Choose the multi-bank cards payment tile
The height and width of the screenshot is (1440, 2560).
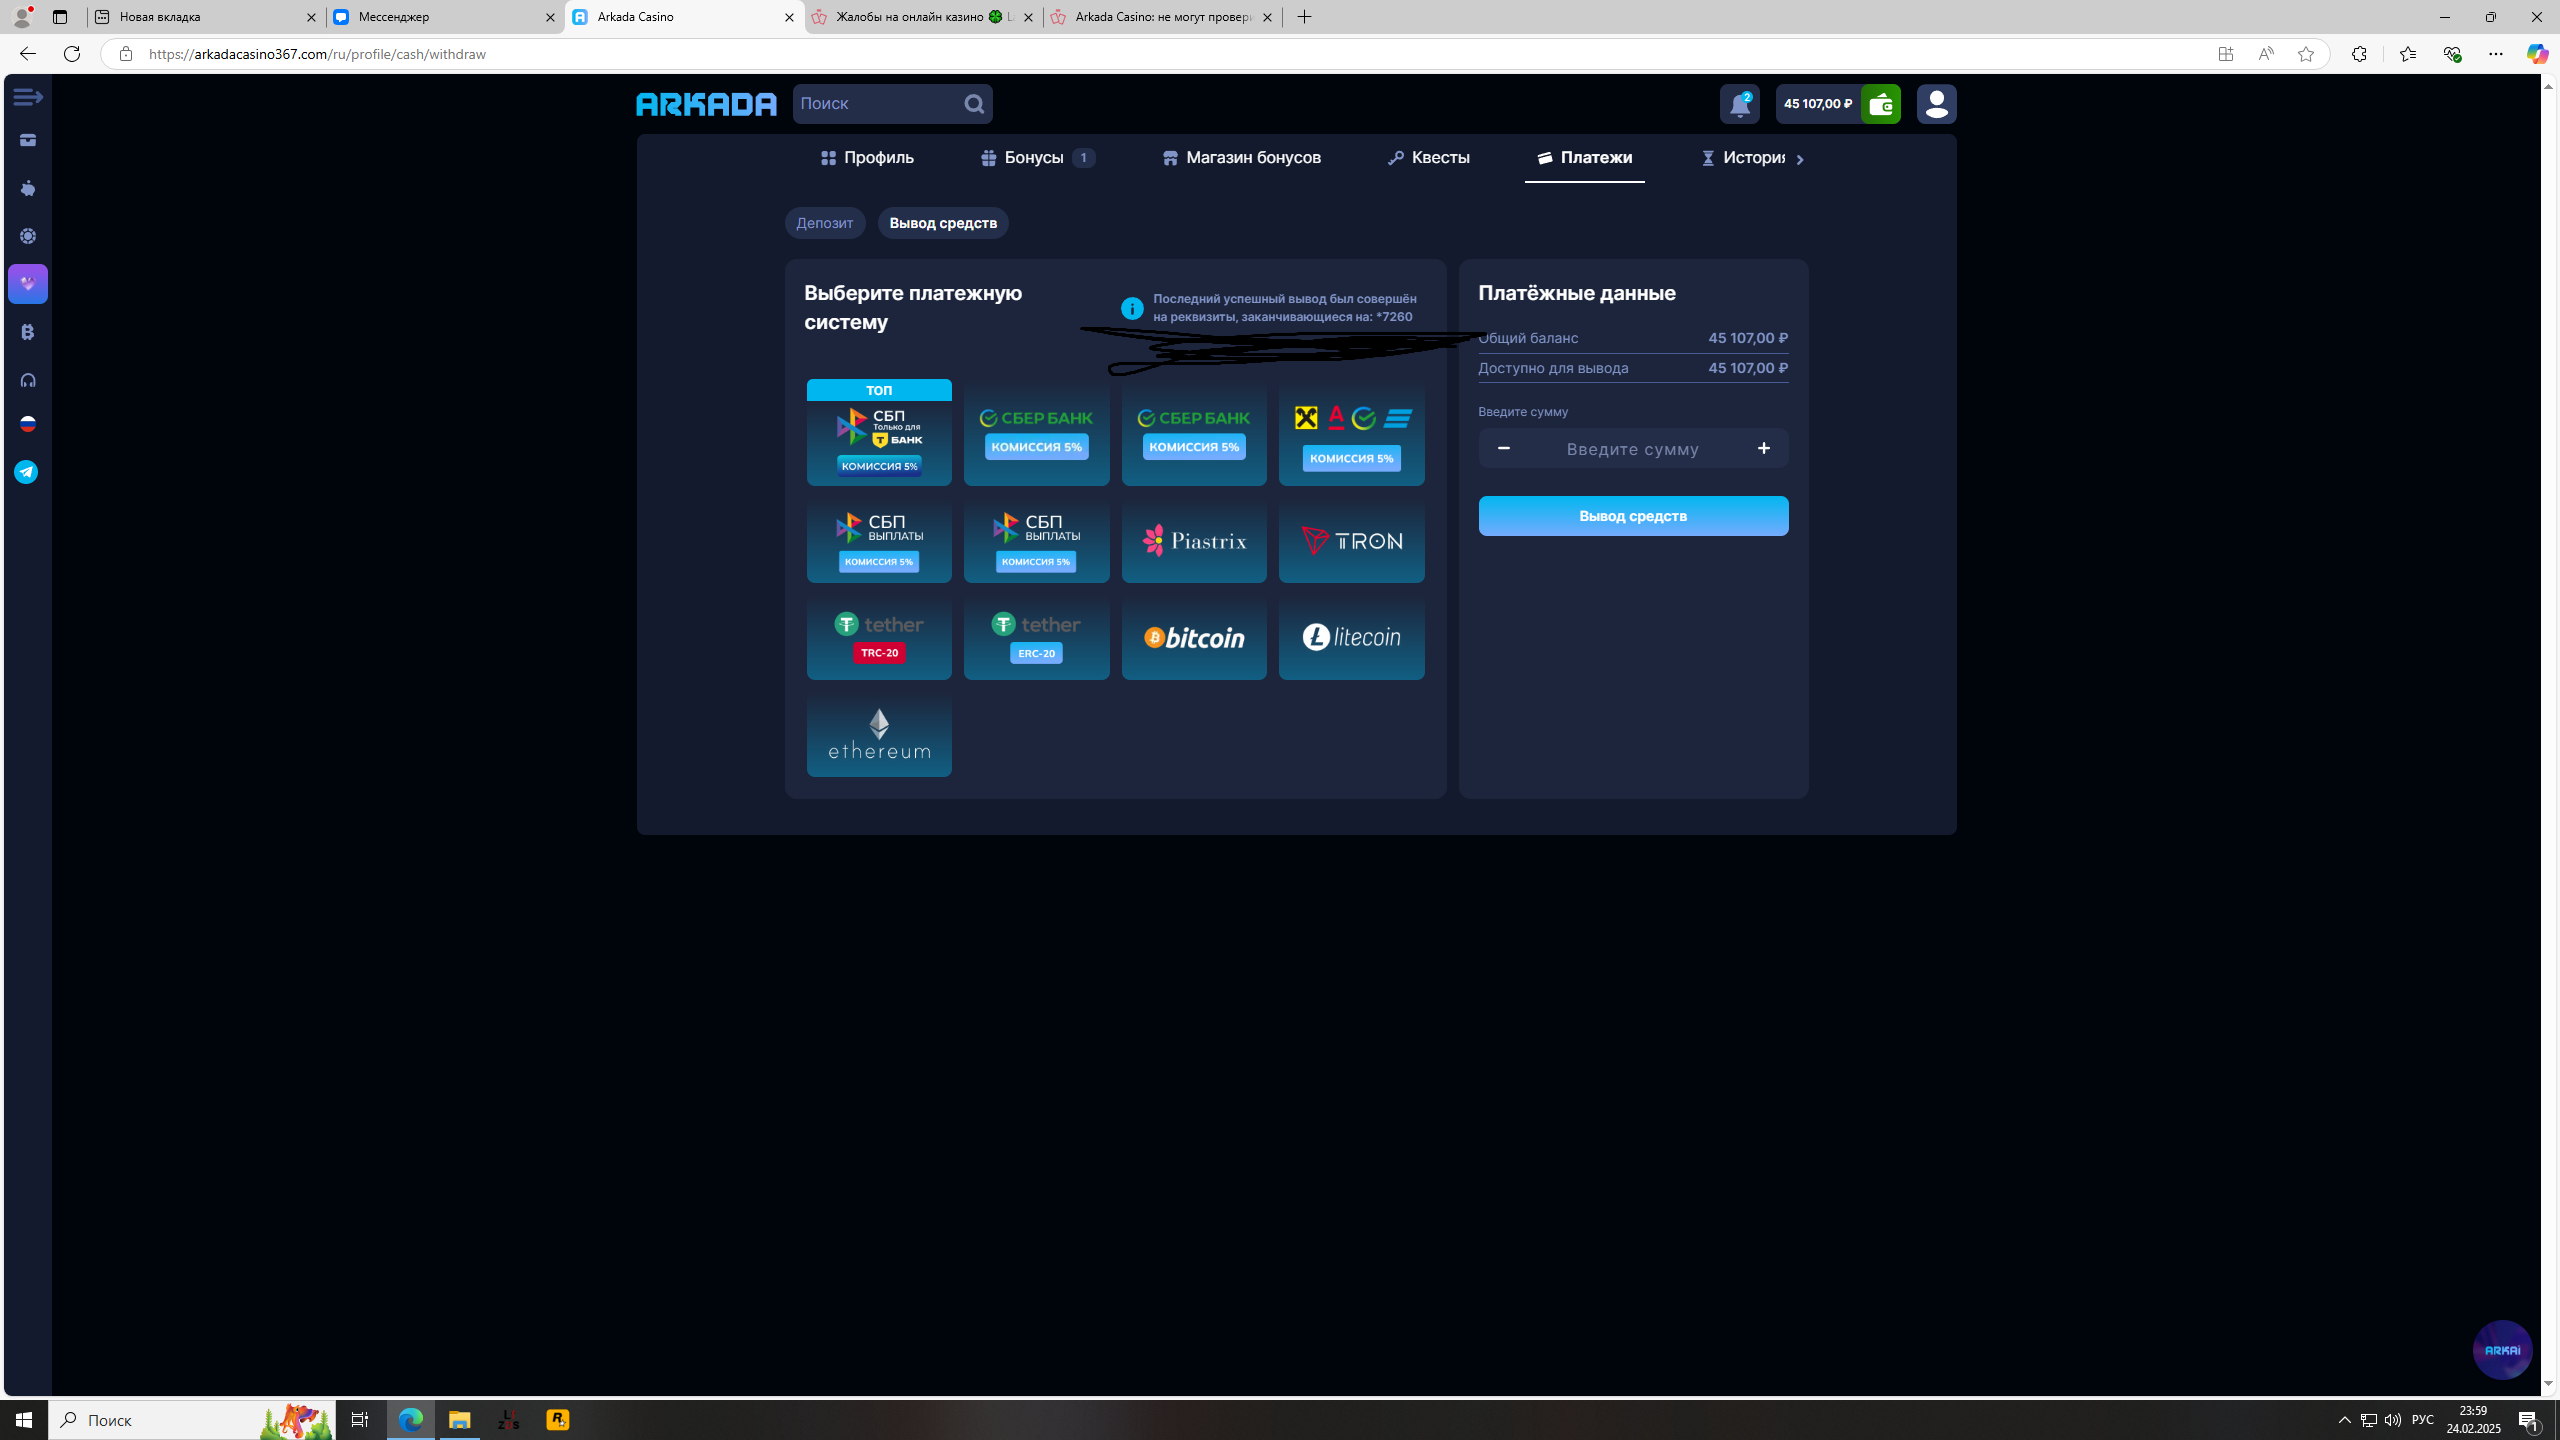click(x=1352, y=432)
